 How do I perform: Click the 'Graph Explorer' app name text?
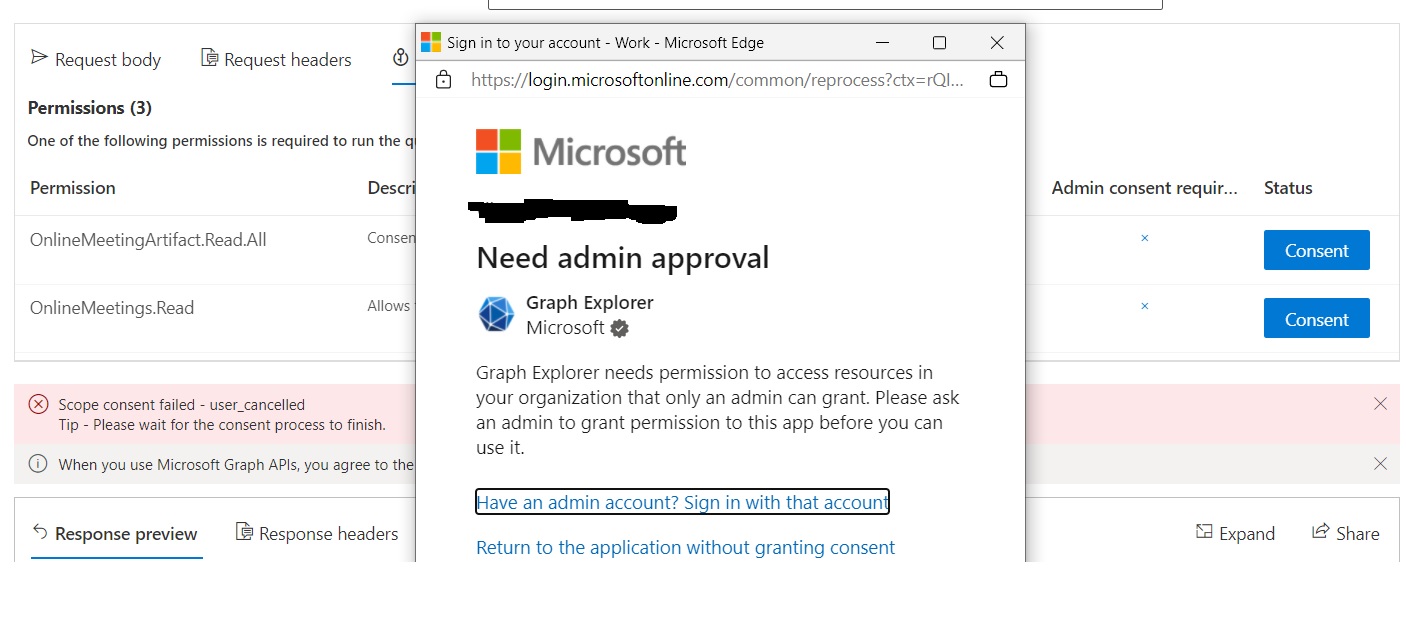590,303
